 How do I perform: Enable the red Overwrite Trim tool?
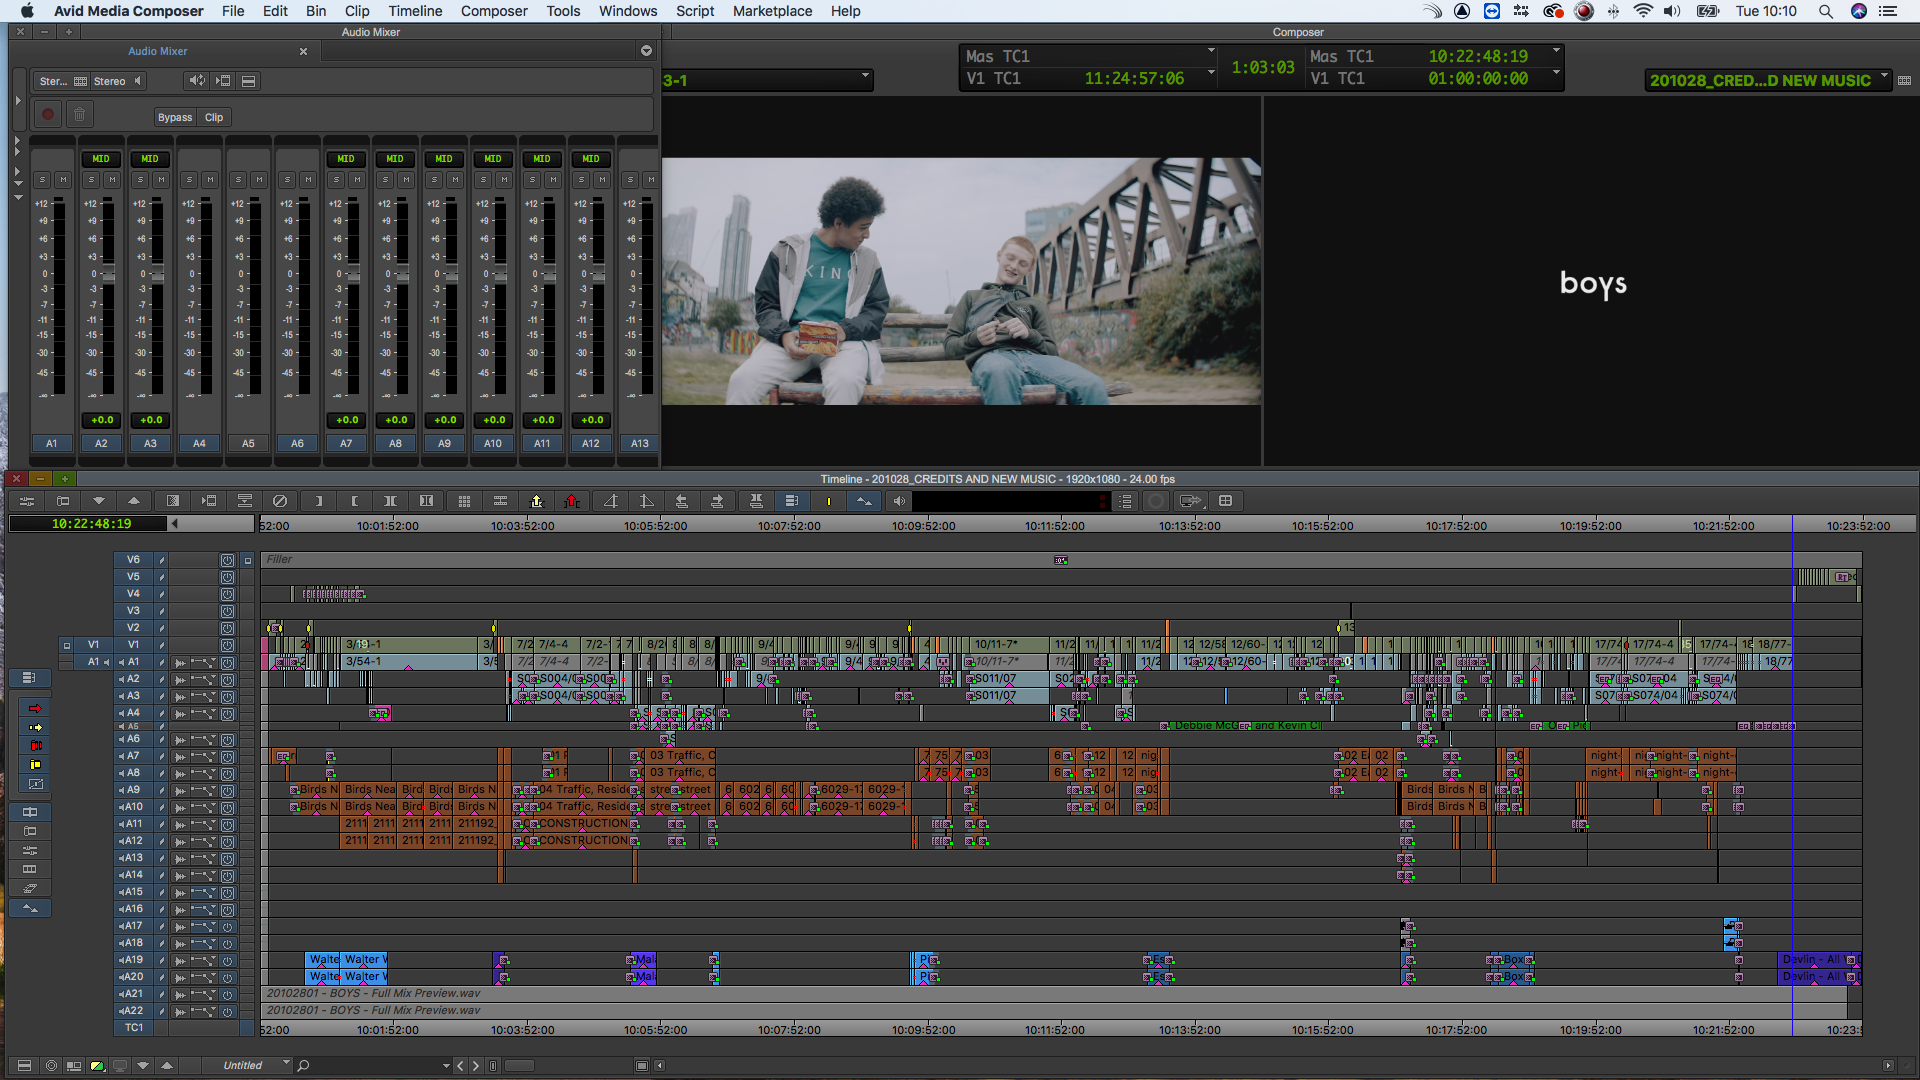click(x=36, y=746)
